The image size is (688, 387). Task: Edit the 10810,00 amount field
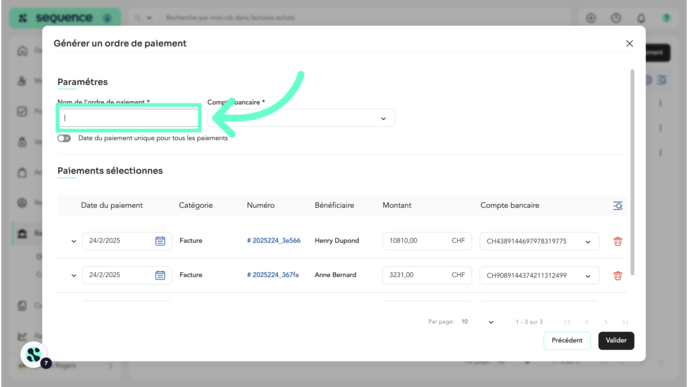coord(427,241)
